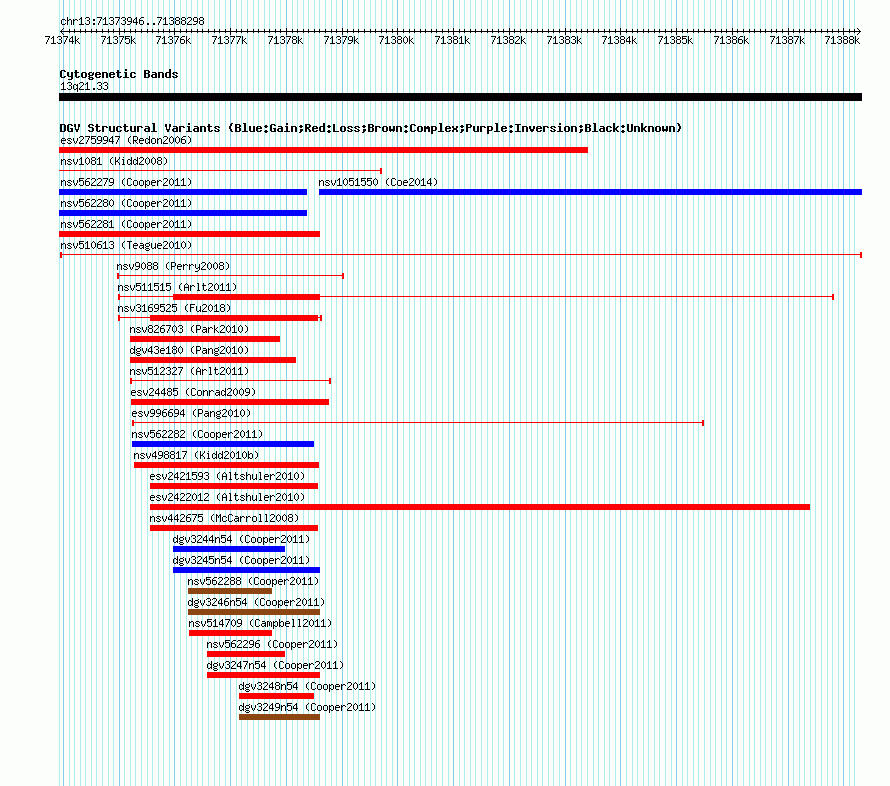Select the red esv2759947 loss bar
The height and width of the screenshot is (786, 890).
coord(324,150)
